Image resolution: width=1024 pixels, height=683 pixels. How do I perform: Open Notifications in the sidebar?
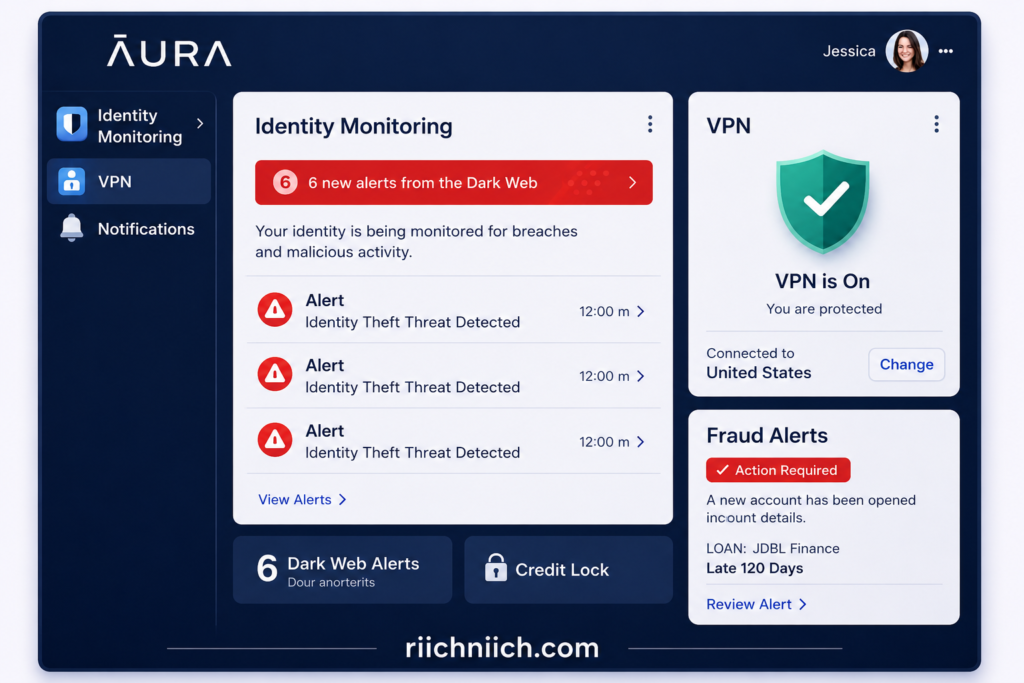tap(129, 229)
